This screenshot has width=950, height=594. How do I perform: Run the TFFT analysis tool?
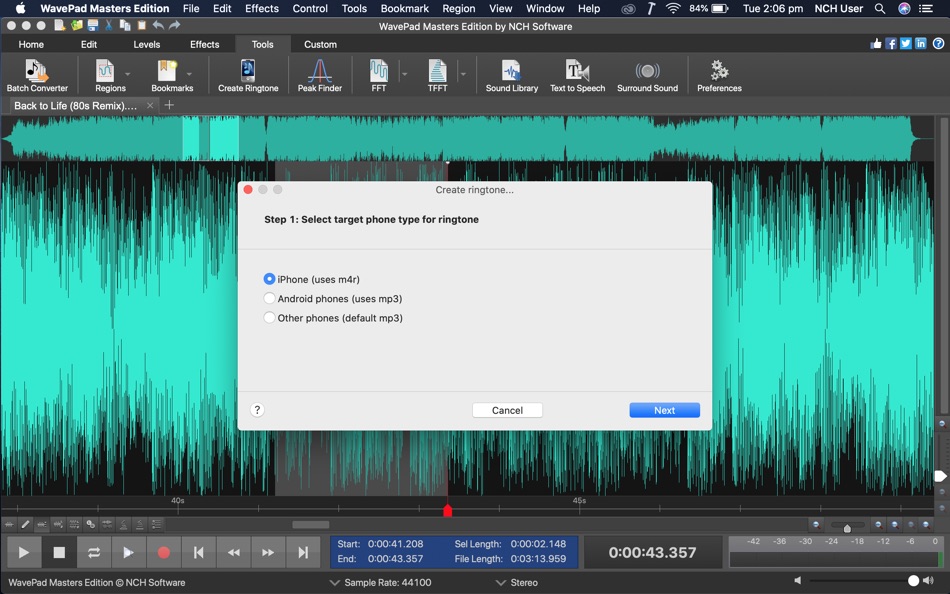click(437, 76)
